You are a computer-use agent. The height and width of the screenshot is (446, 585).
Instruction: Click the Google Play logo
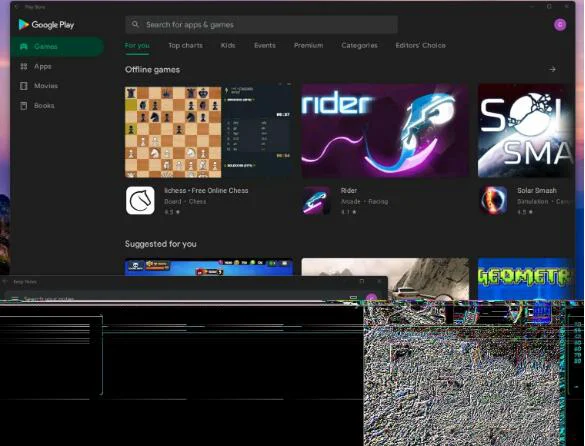click(x=46, y=25)
